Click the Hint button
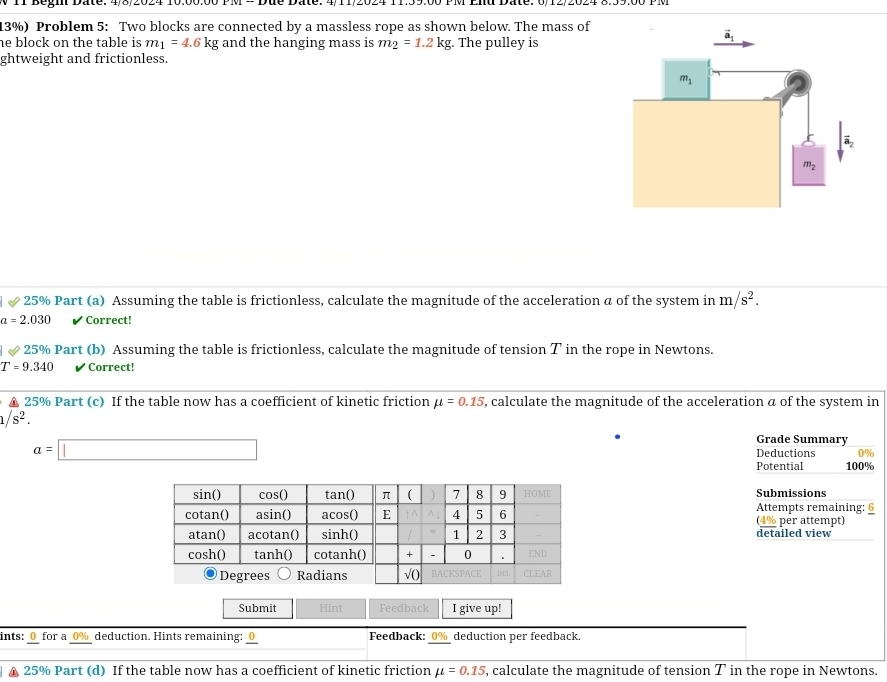The height and width of the screenshot is (682, 887). pos(330,608)
